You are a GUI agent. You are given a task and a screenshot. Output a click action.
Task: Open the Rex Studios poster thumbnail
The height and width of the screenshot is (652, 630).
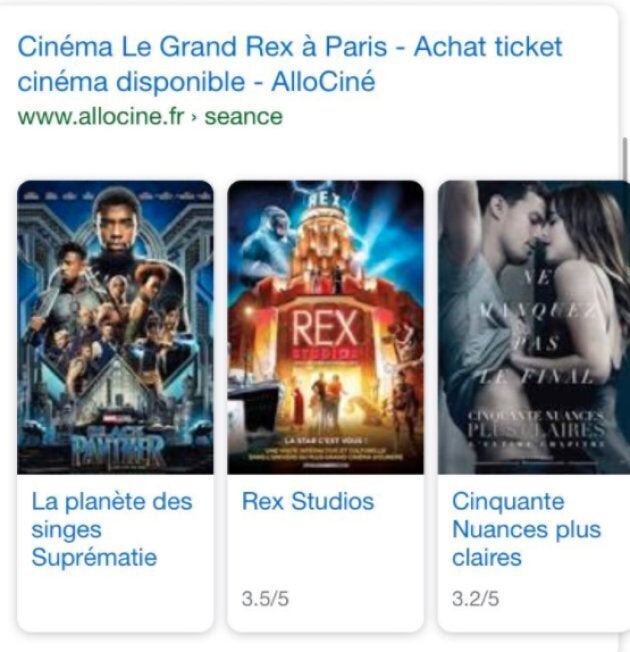coord(325,327)
